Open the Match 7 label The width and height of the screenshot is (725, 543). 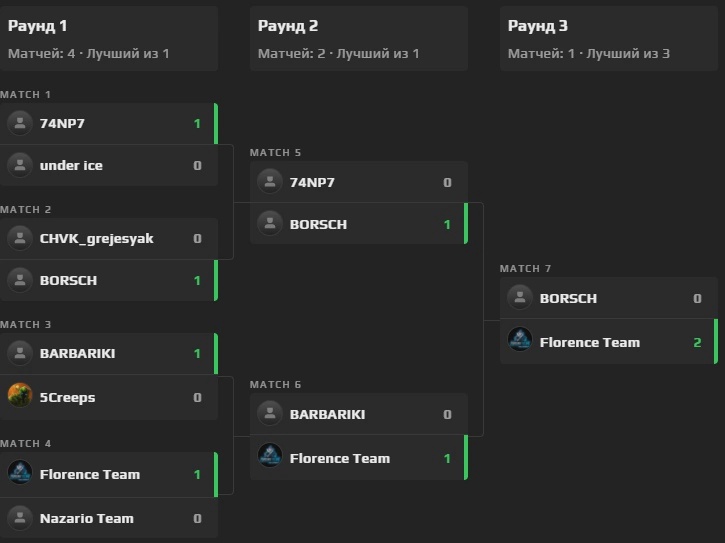(525, 268)
